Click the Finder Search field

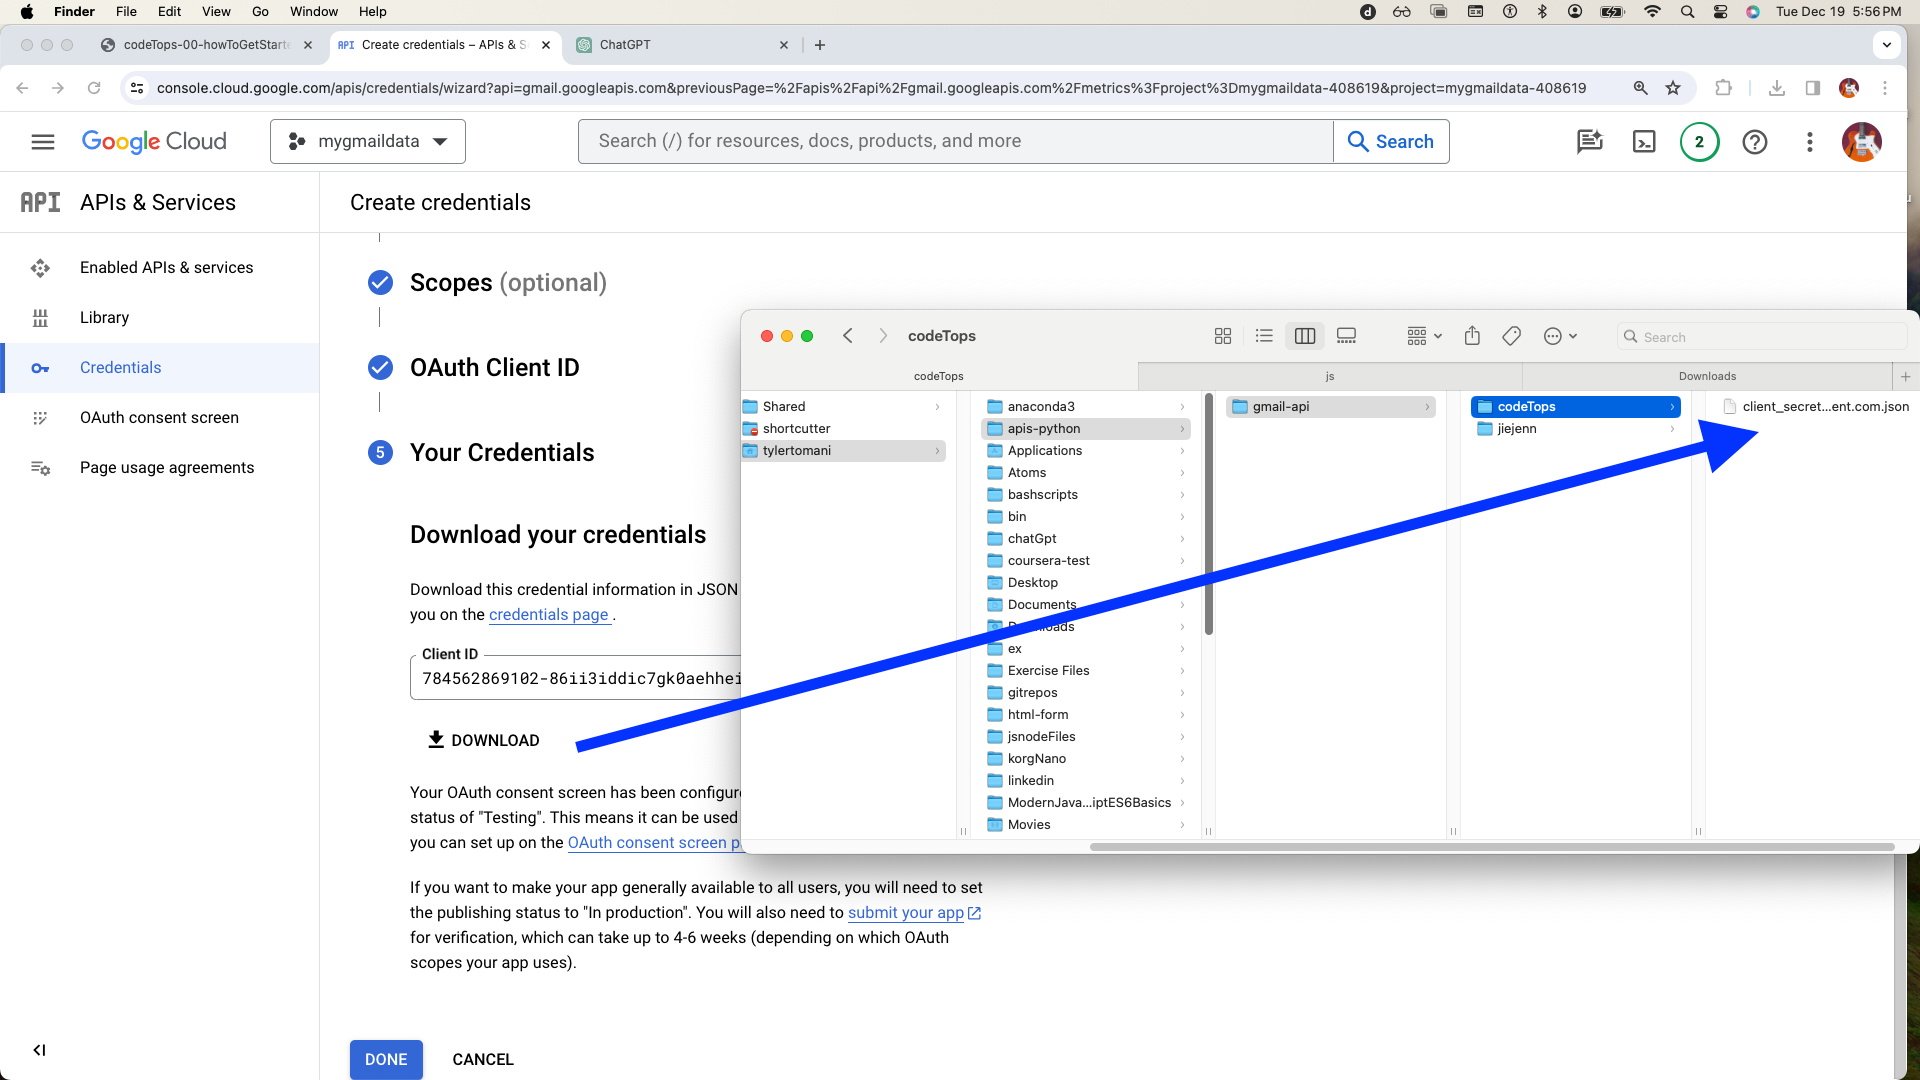tap(1762, 337)
